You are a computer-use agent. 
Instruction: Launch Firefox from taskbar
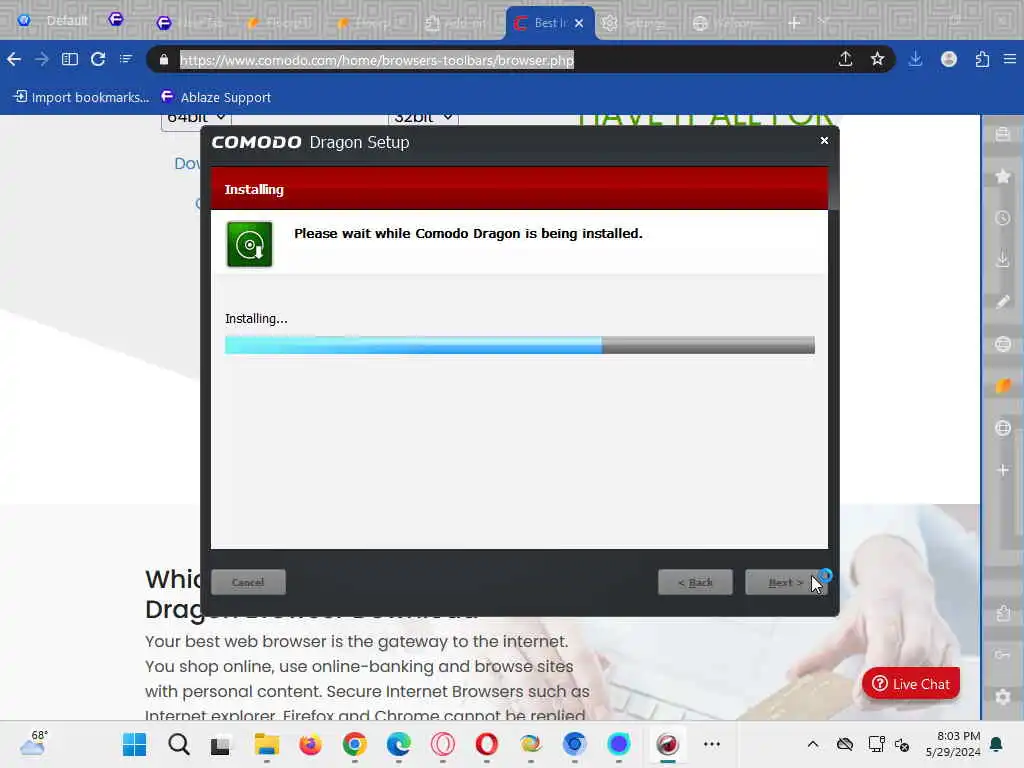click(310, 744)
